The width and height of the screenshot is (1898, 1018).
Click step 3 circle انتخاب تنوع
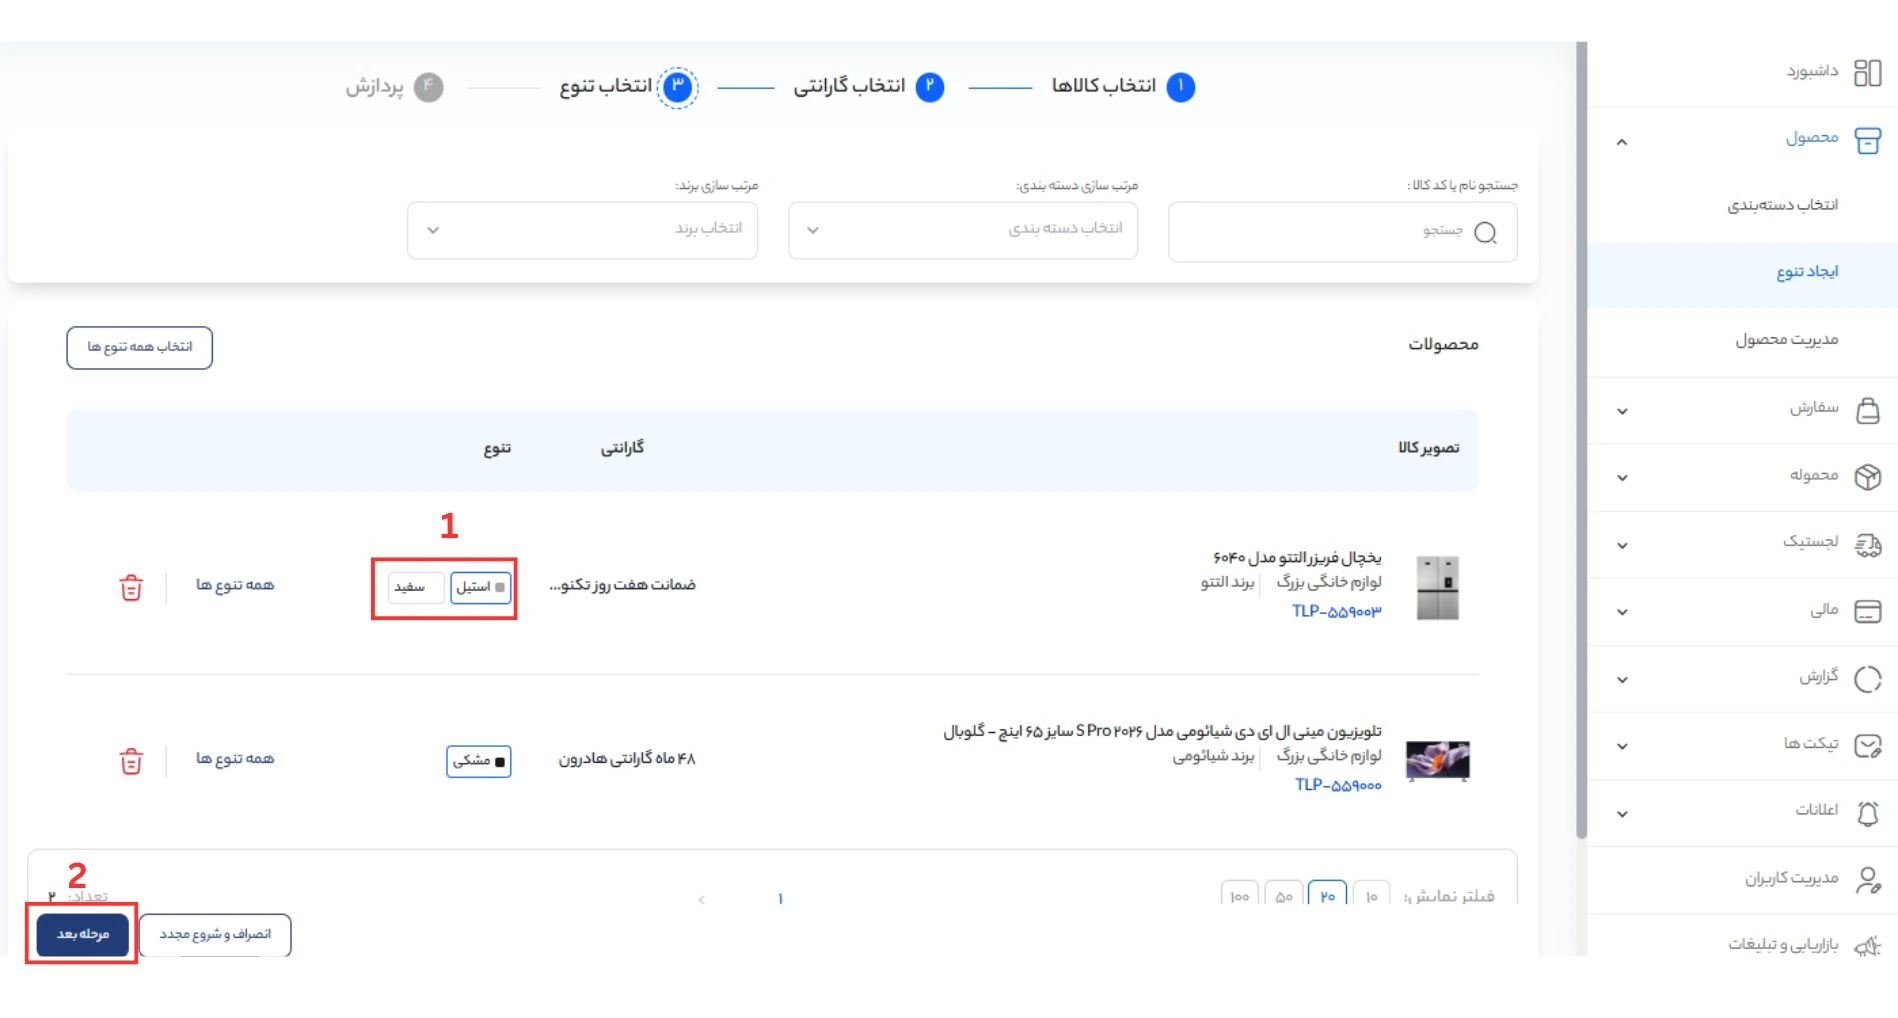(678, 87)
